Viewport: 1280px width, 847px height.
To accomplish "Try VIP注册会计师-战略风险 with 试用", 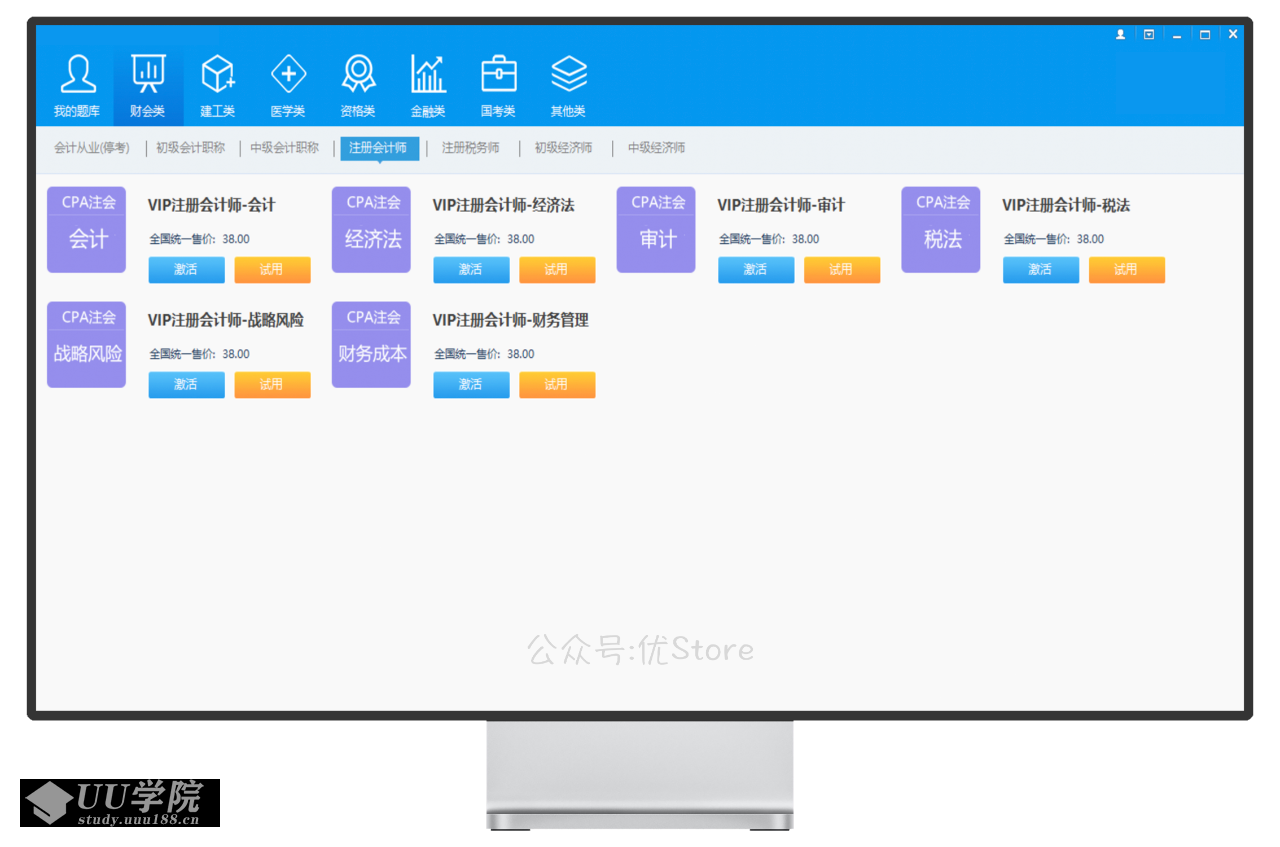I will tap(272, 385).
